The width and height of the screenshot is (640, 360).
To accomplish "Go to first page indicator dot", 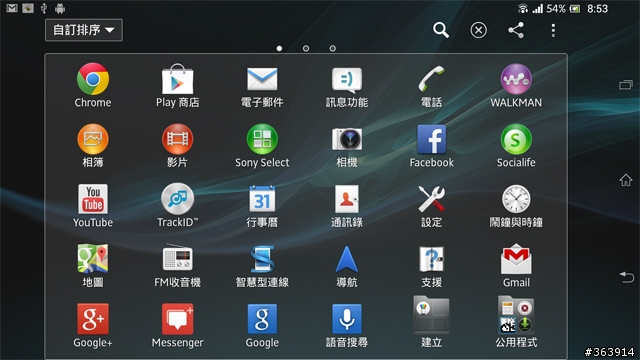I will (x=279, y=48).
